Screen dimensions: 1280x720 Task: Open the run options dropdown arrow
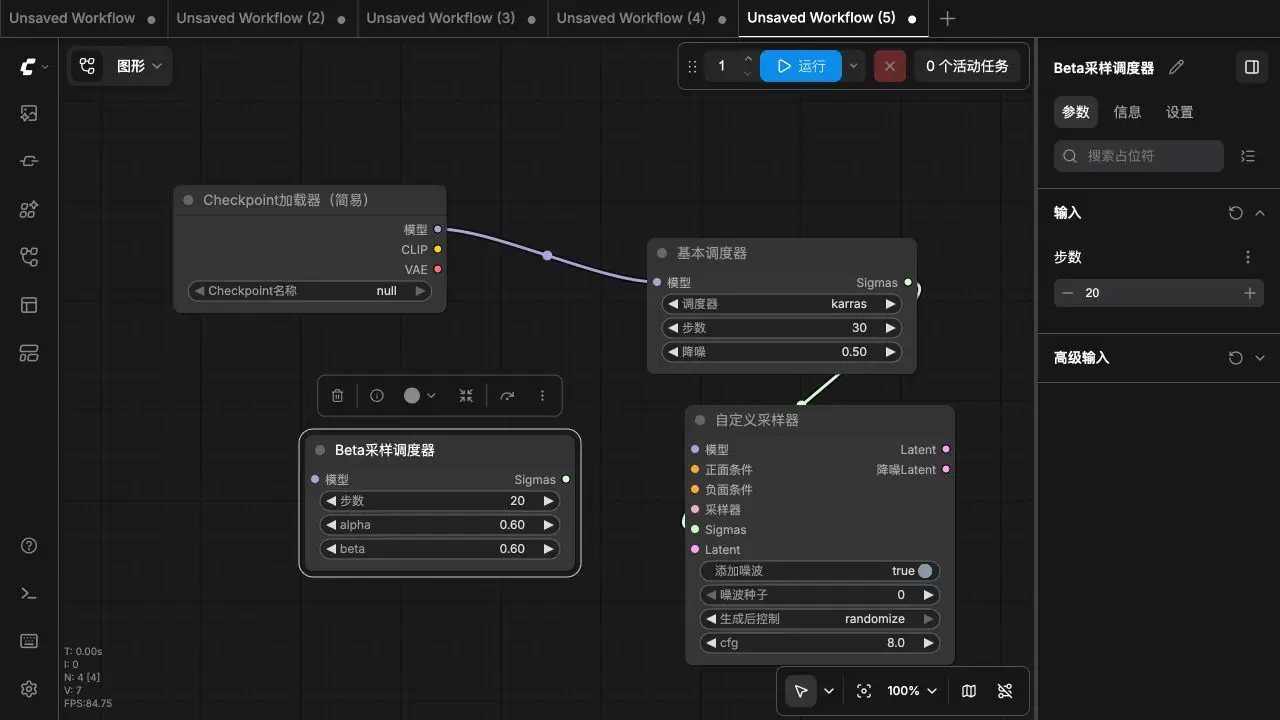853,66
